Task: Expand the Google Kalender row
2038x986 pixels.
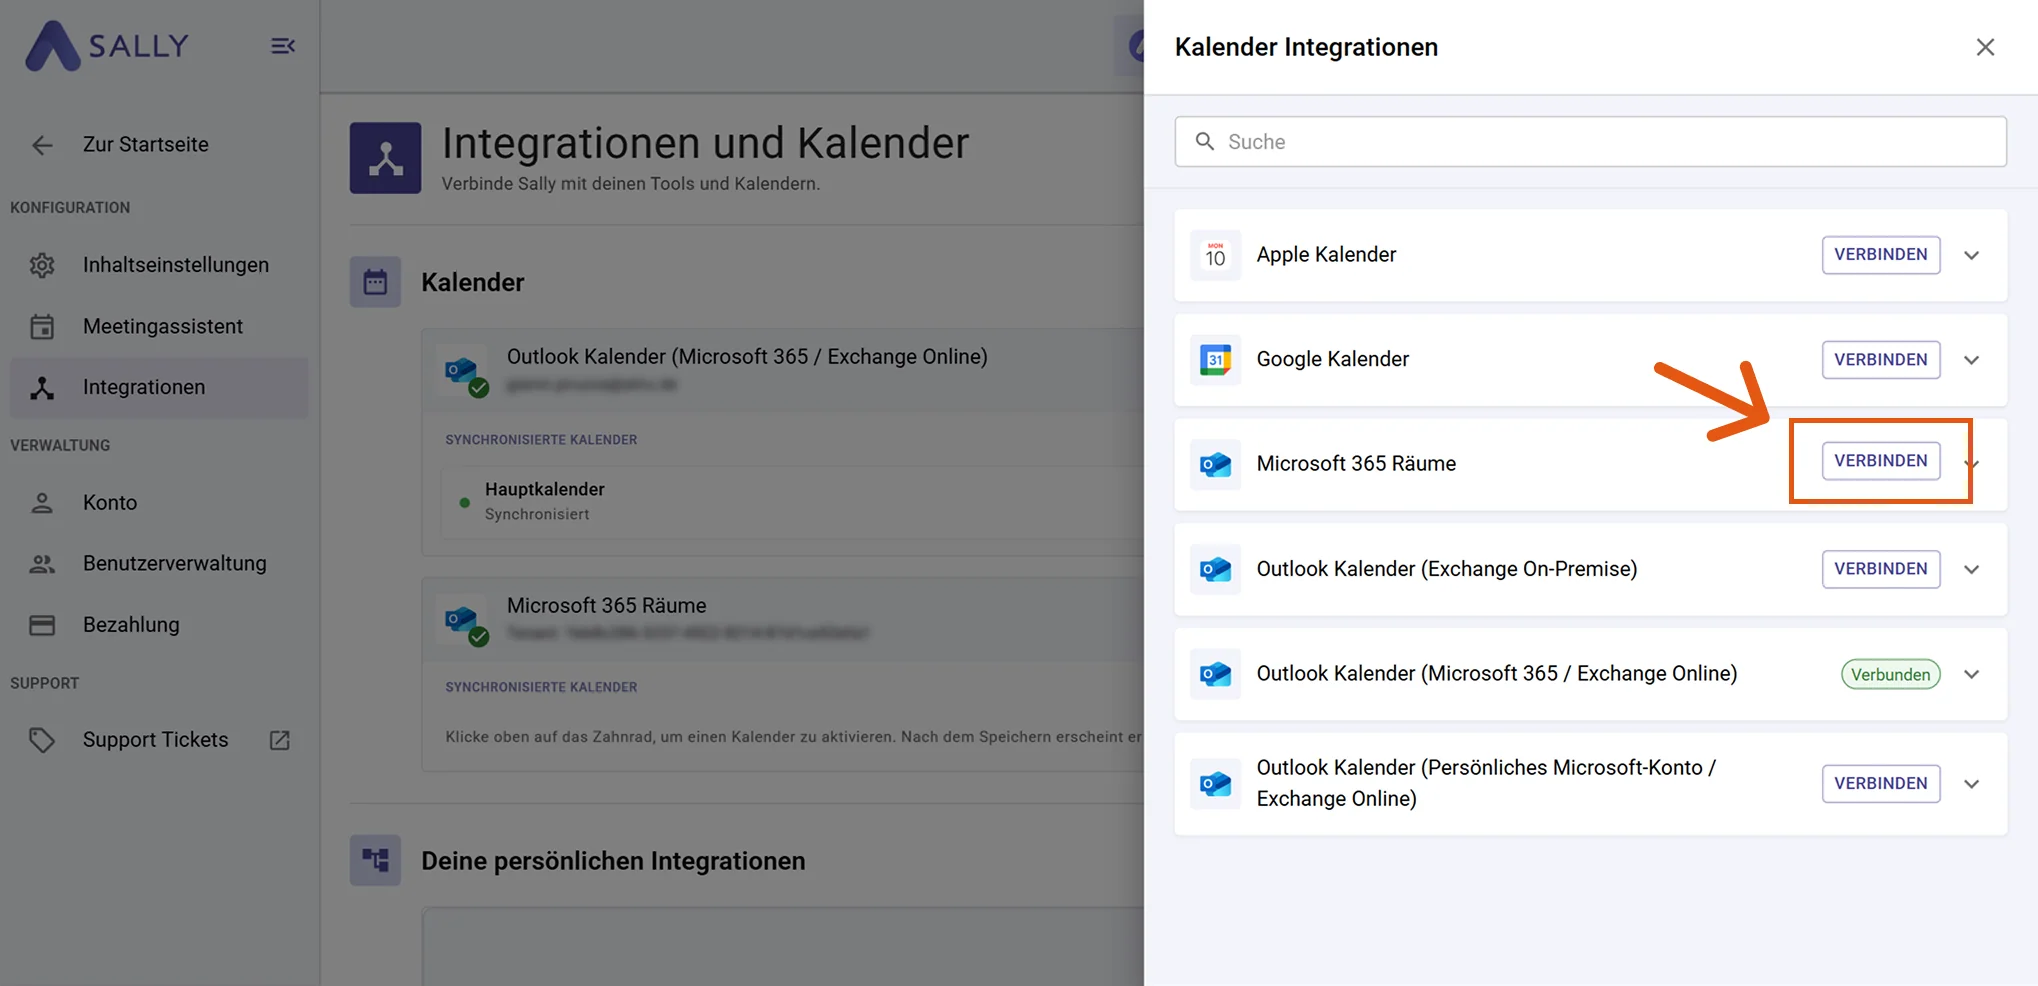Action: [x=1971, y=360]
